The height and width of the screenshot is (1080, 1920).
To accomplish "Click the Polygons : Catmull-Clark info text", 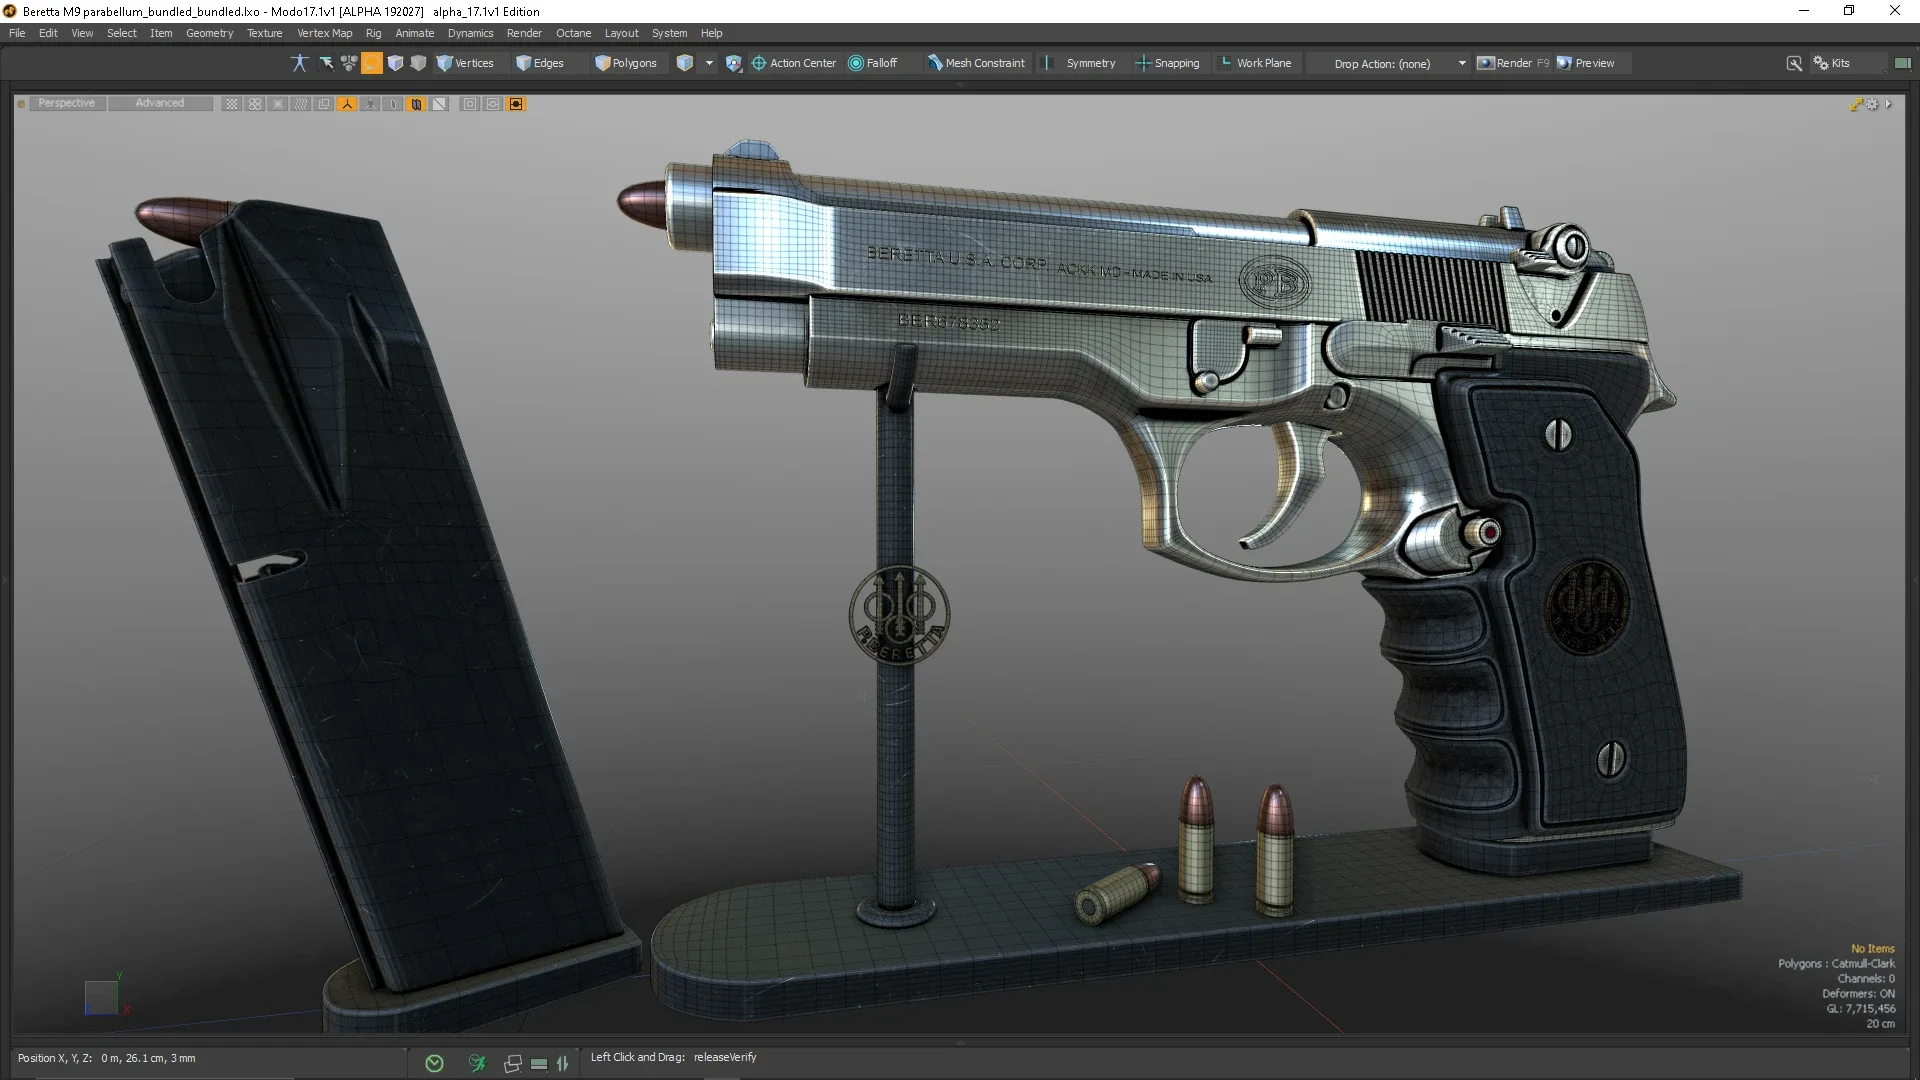I will [1836, 964].
